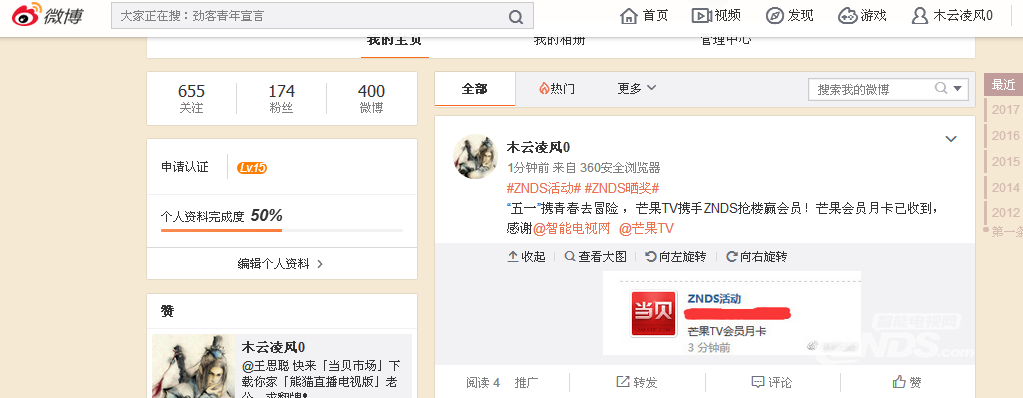Click the avatar in the 赞 panel
The width and height of the screenshot is (1023, 398).
click(x=194, y=366)
